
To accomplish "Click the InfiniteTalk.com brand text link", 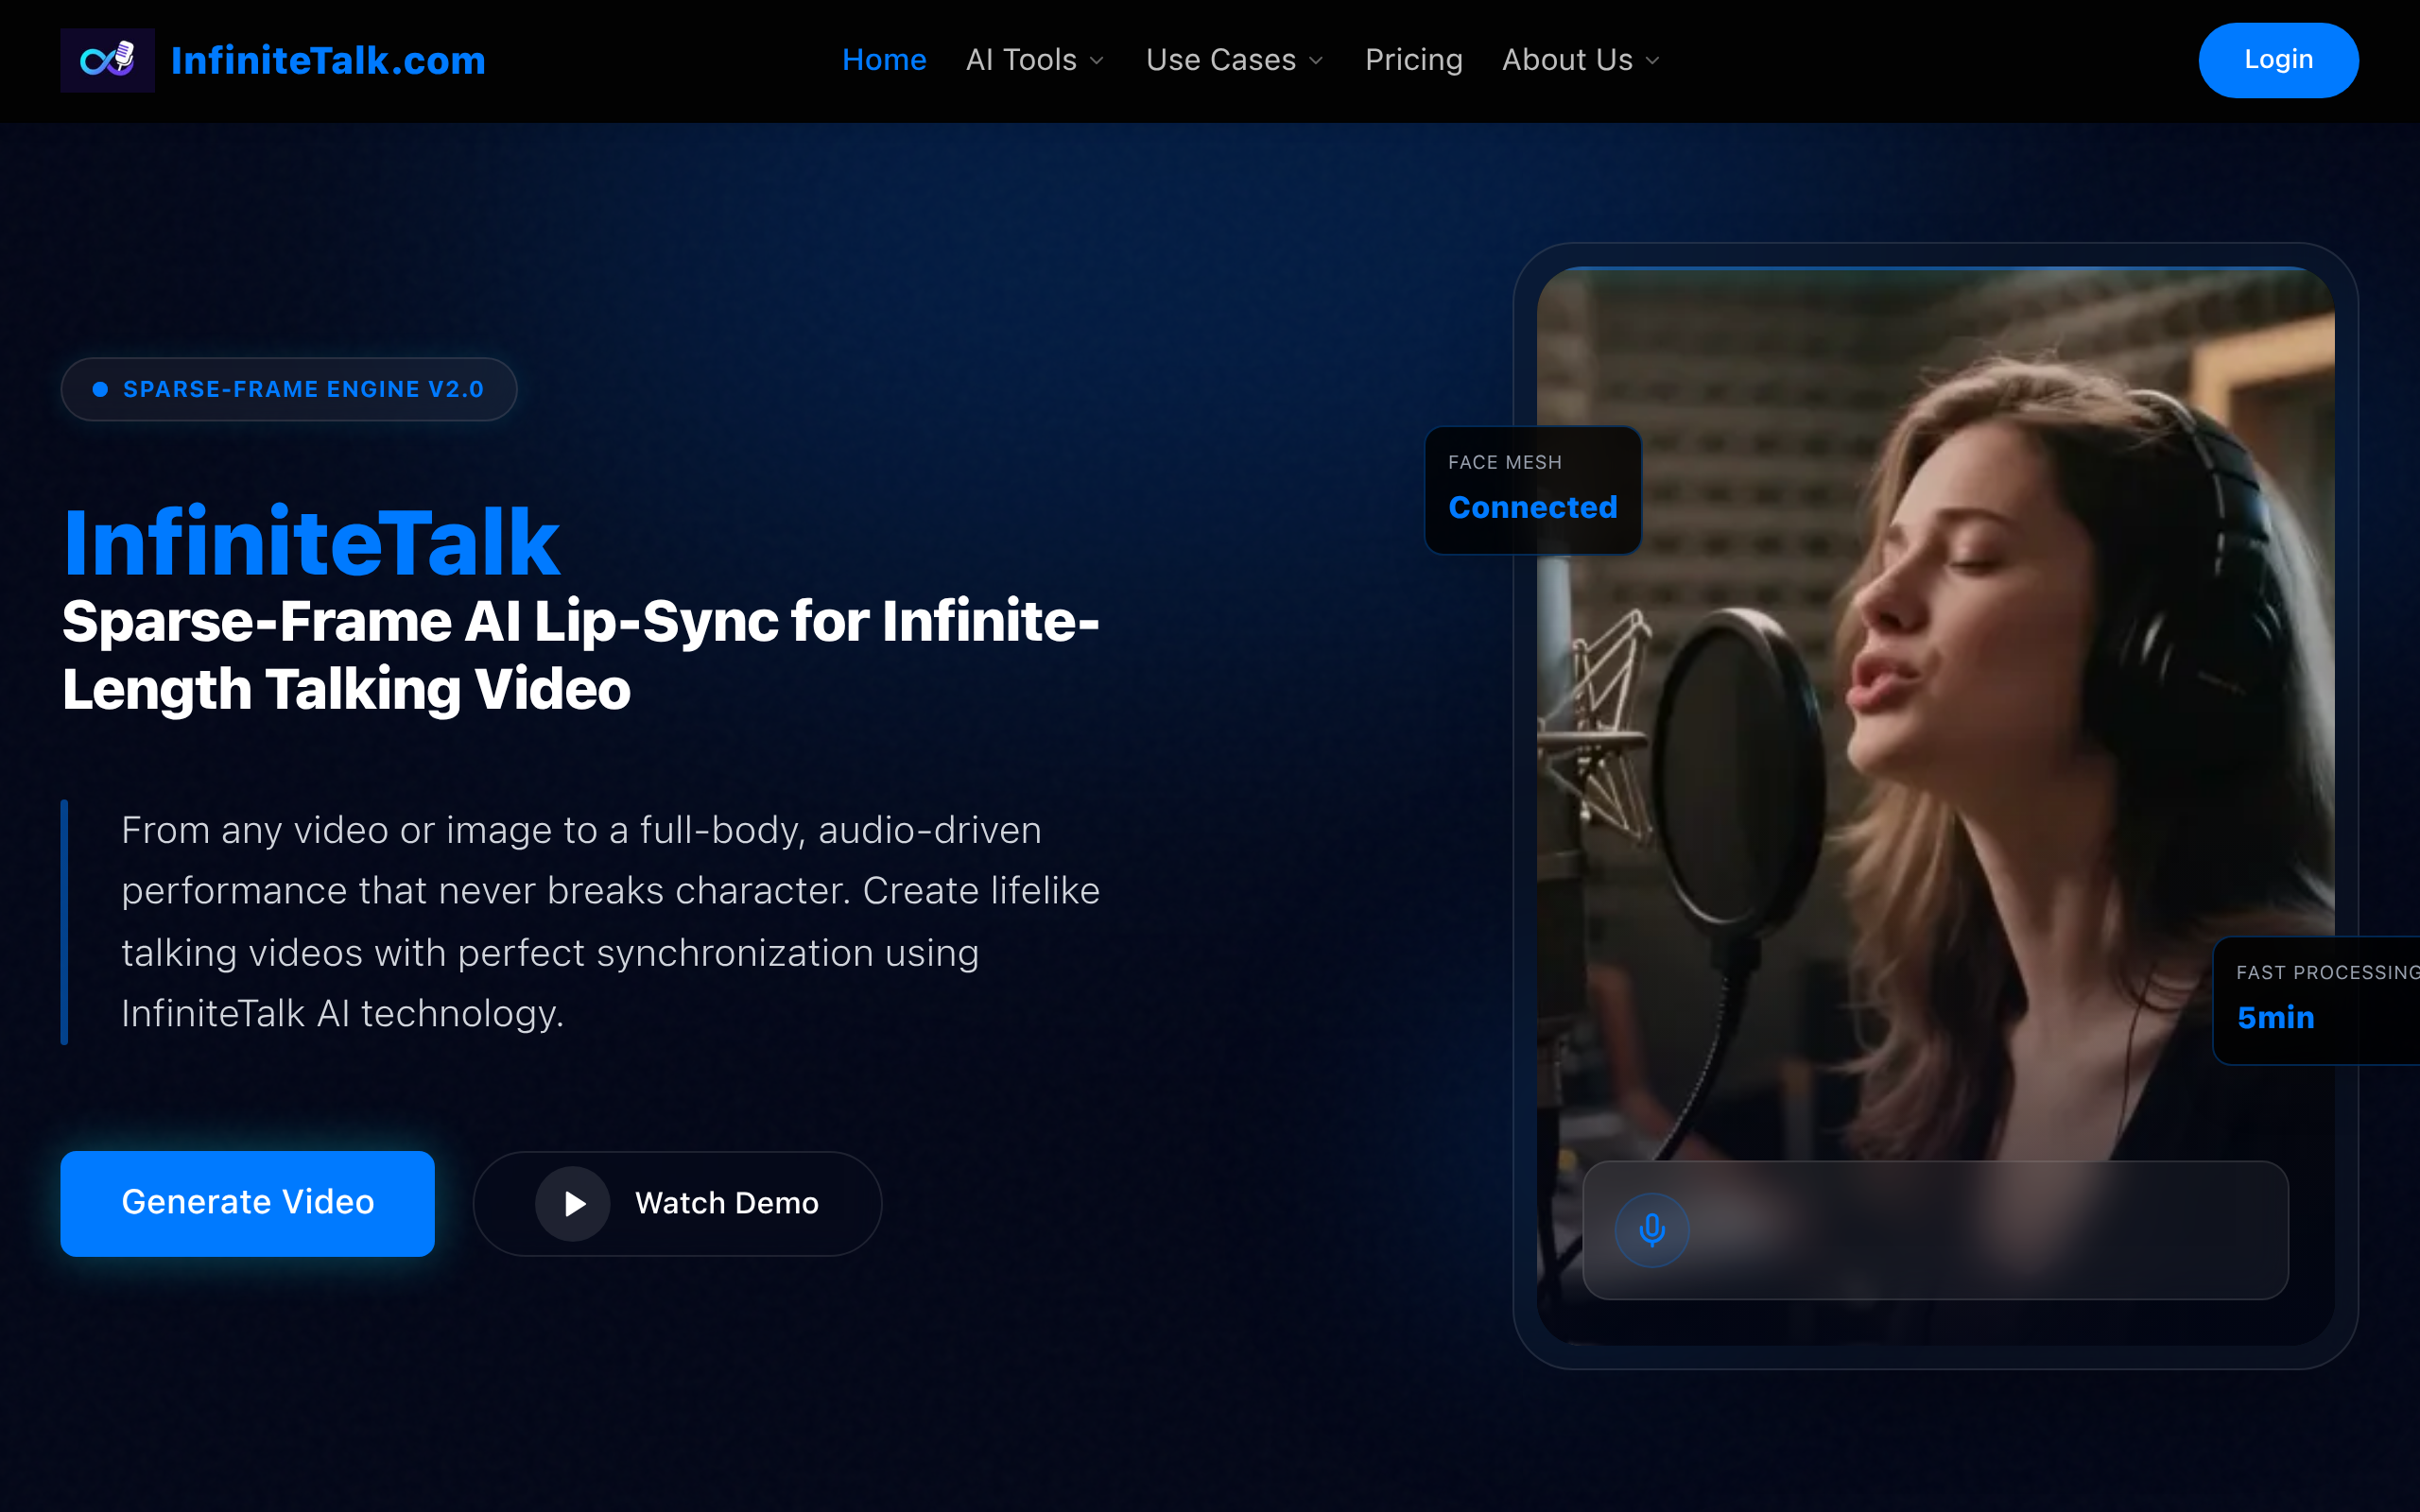I will pos(328,60).
